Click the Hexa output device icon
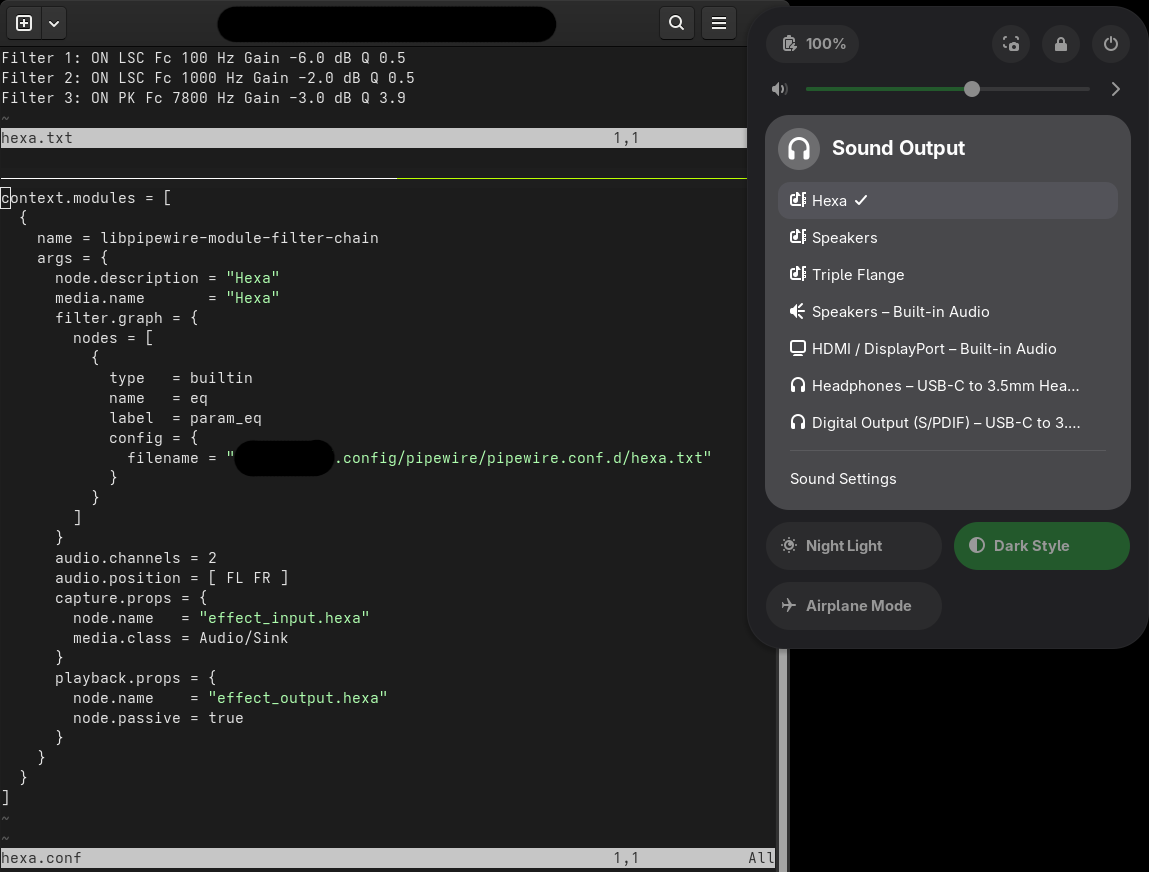Image resolution: width=1149 pixels, height=872 pixels. pos(798,199)
